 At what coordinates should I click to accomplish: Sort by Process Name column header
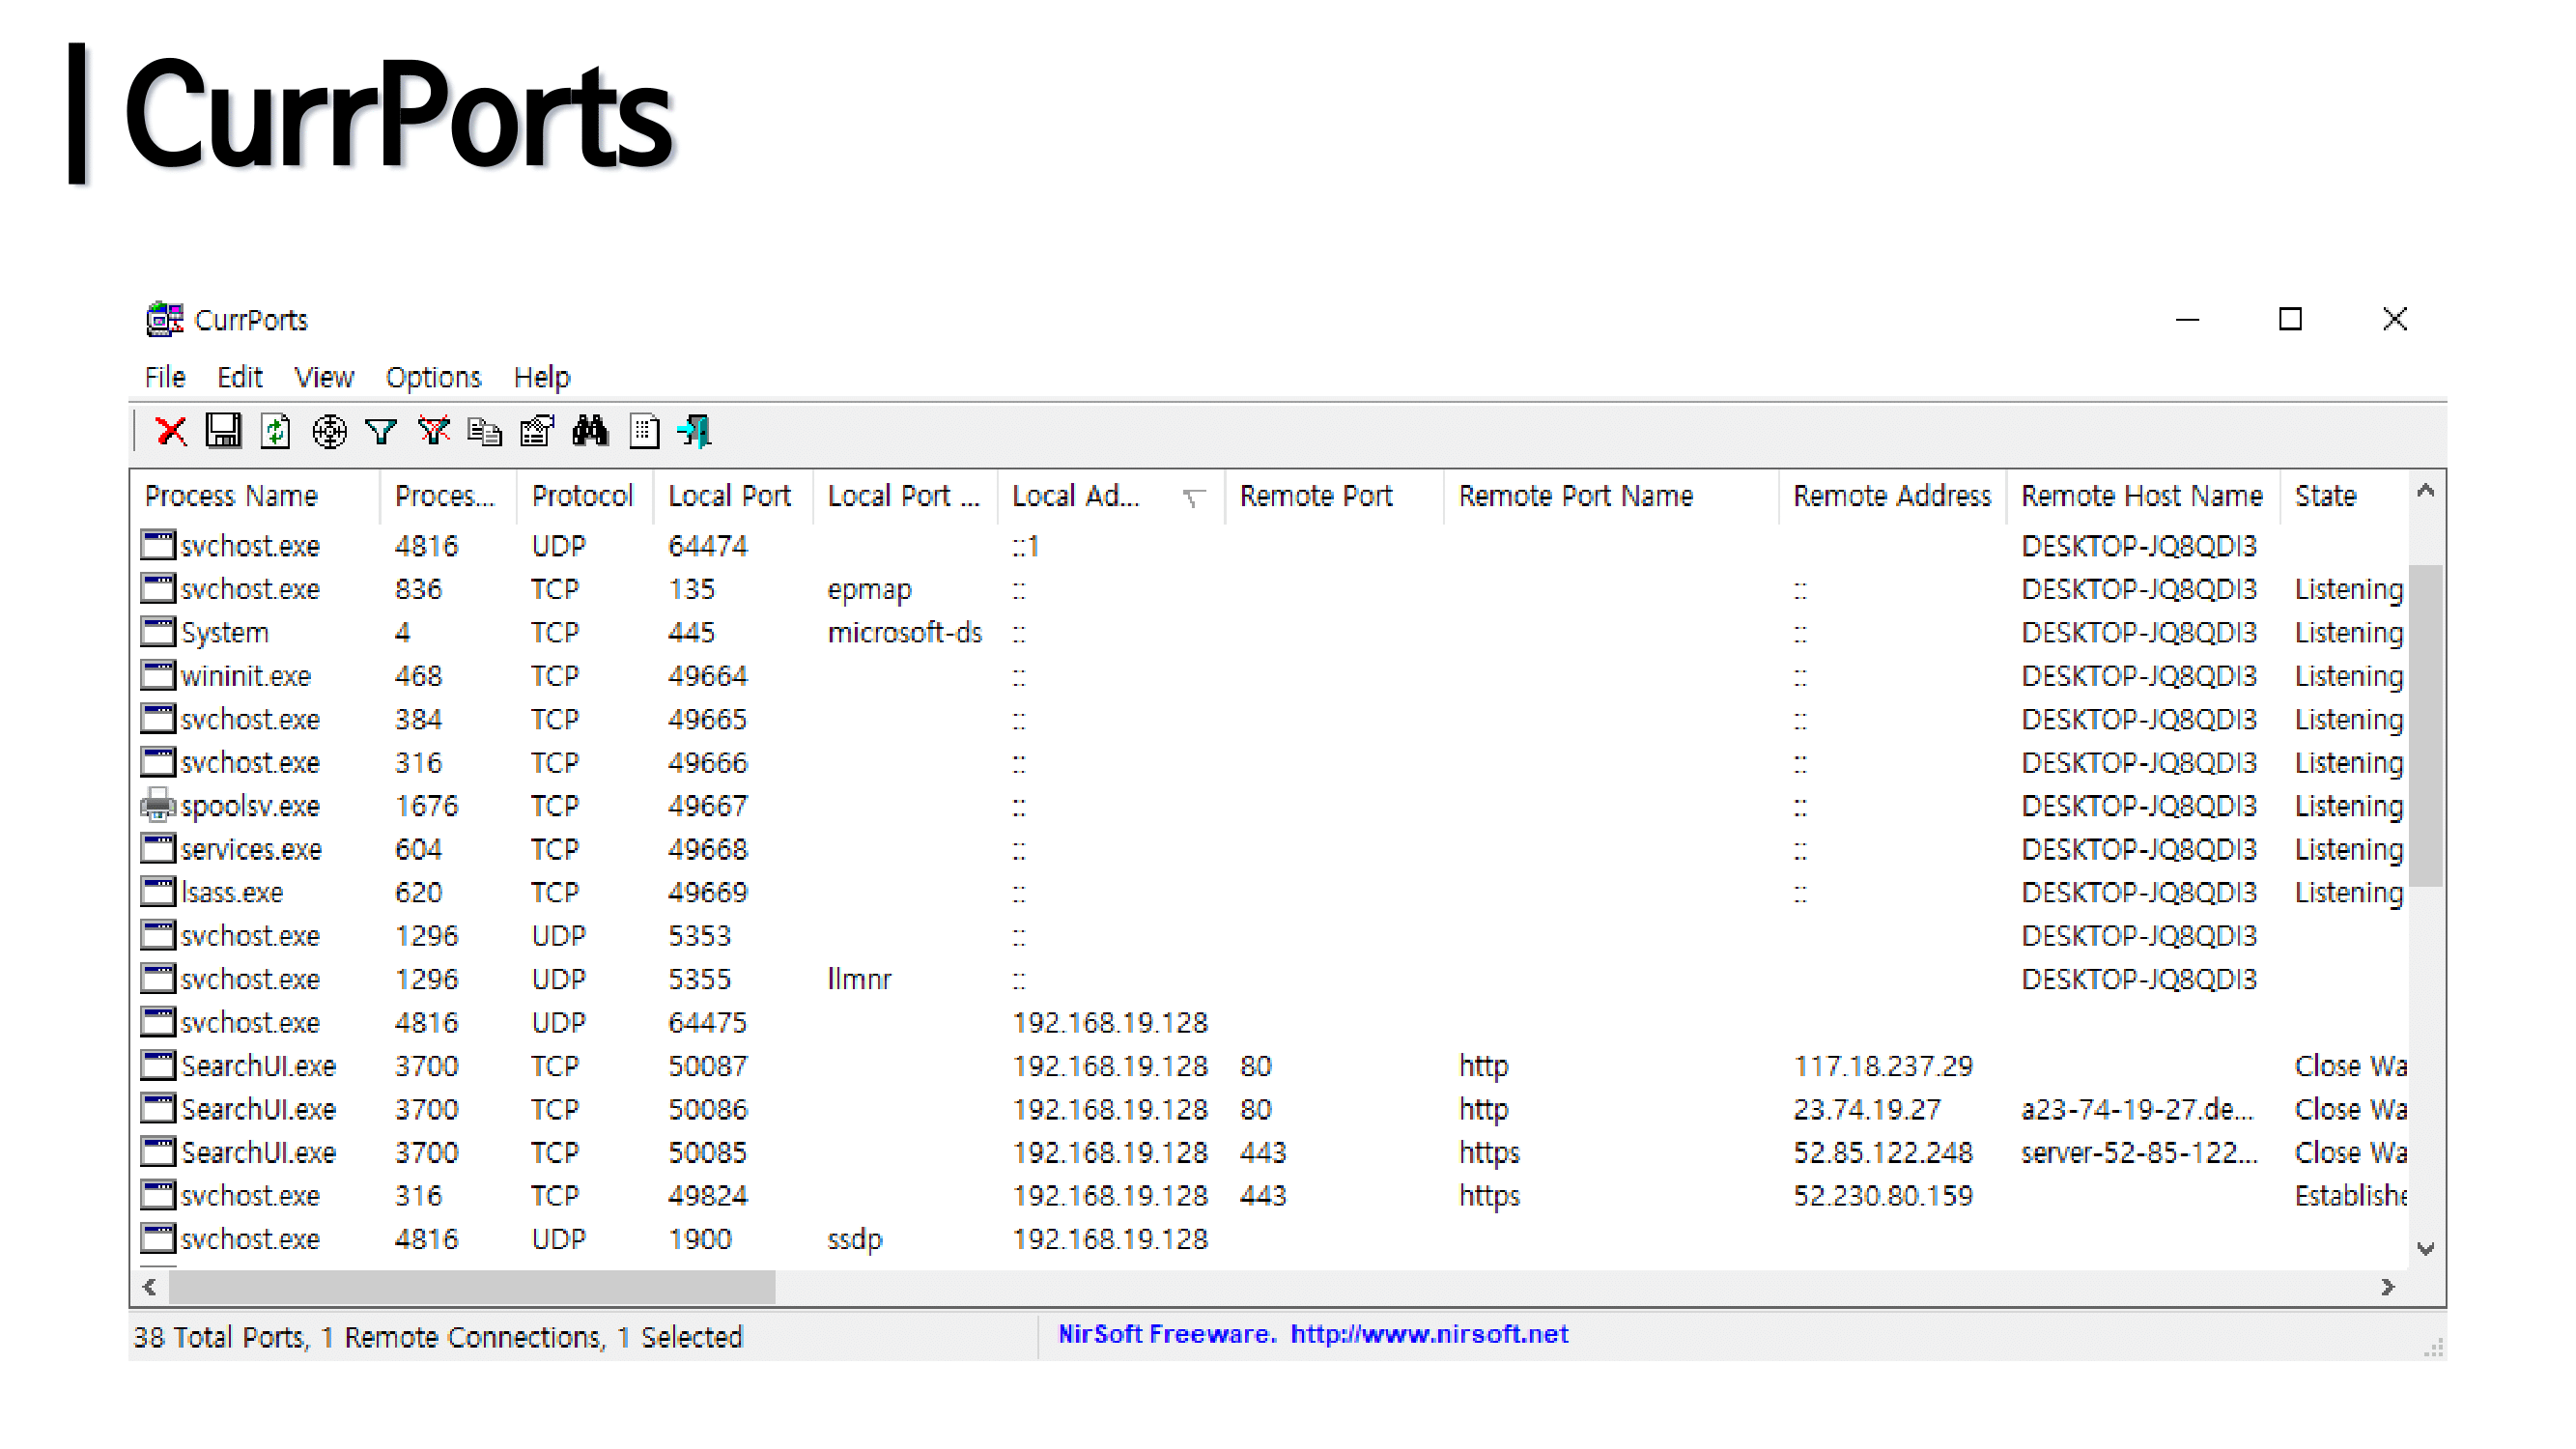point(255,496)
